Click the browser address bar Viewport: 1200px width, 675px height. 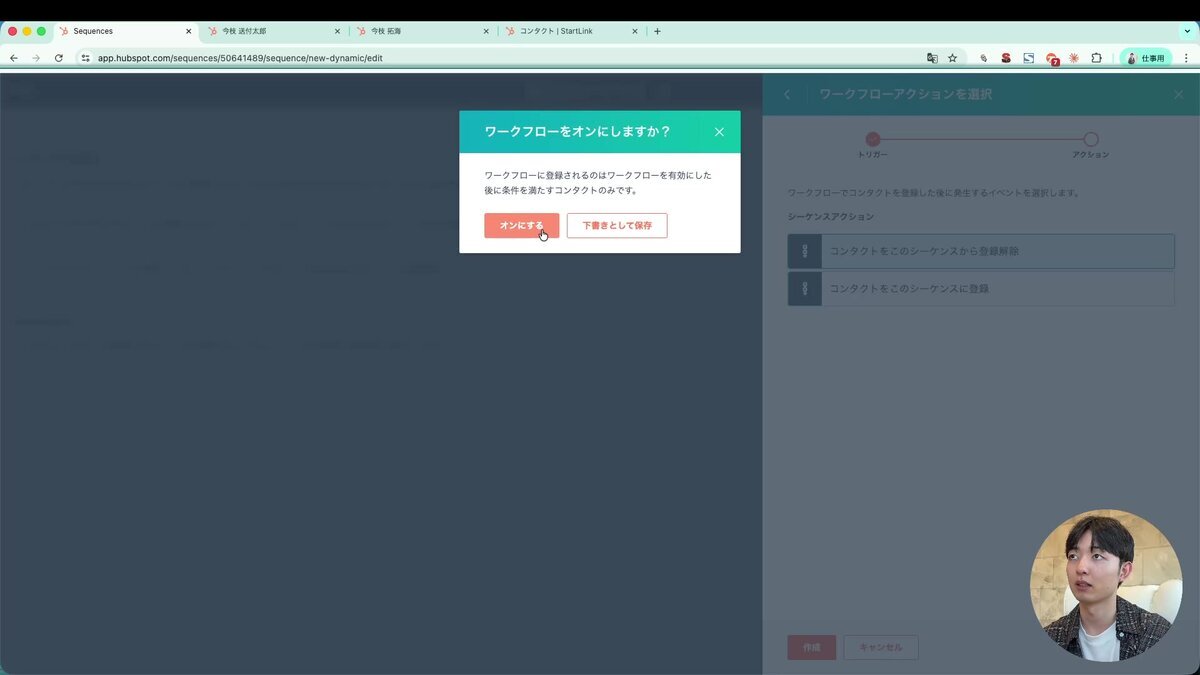[400, 58]
